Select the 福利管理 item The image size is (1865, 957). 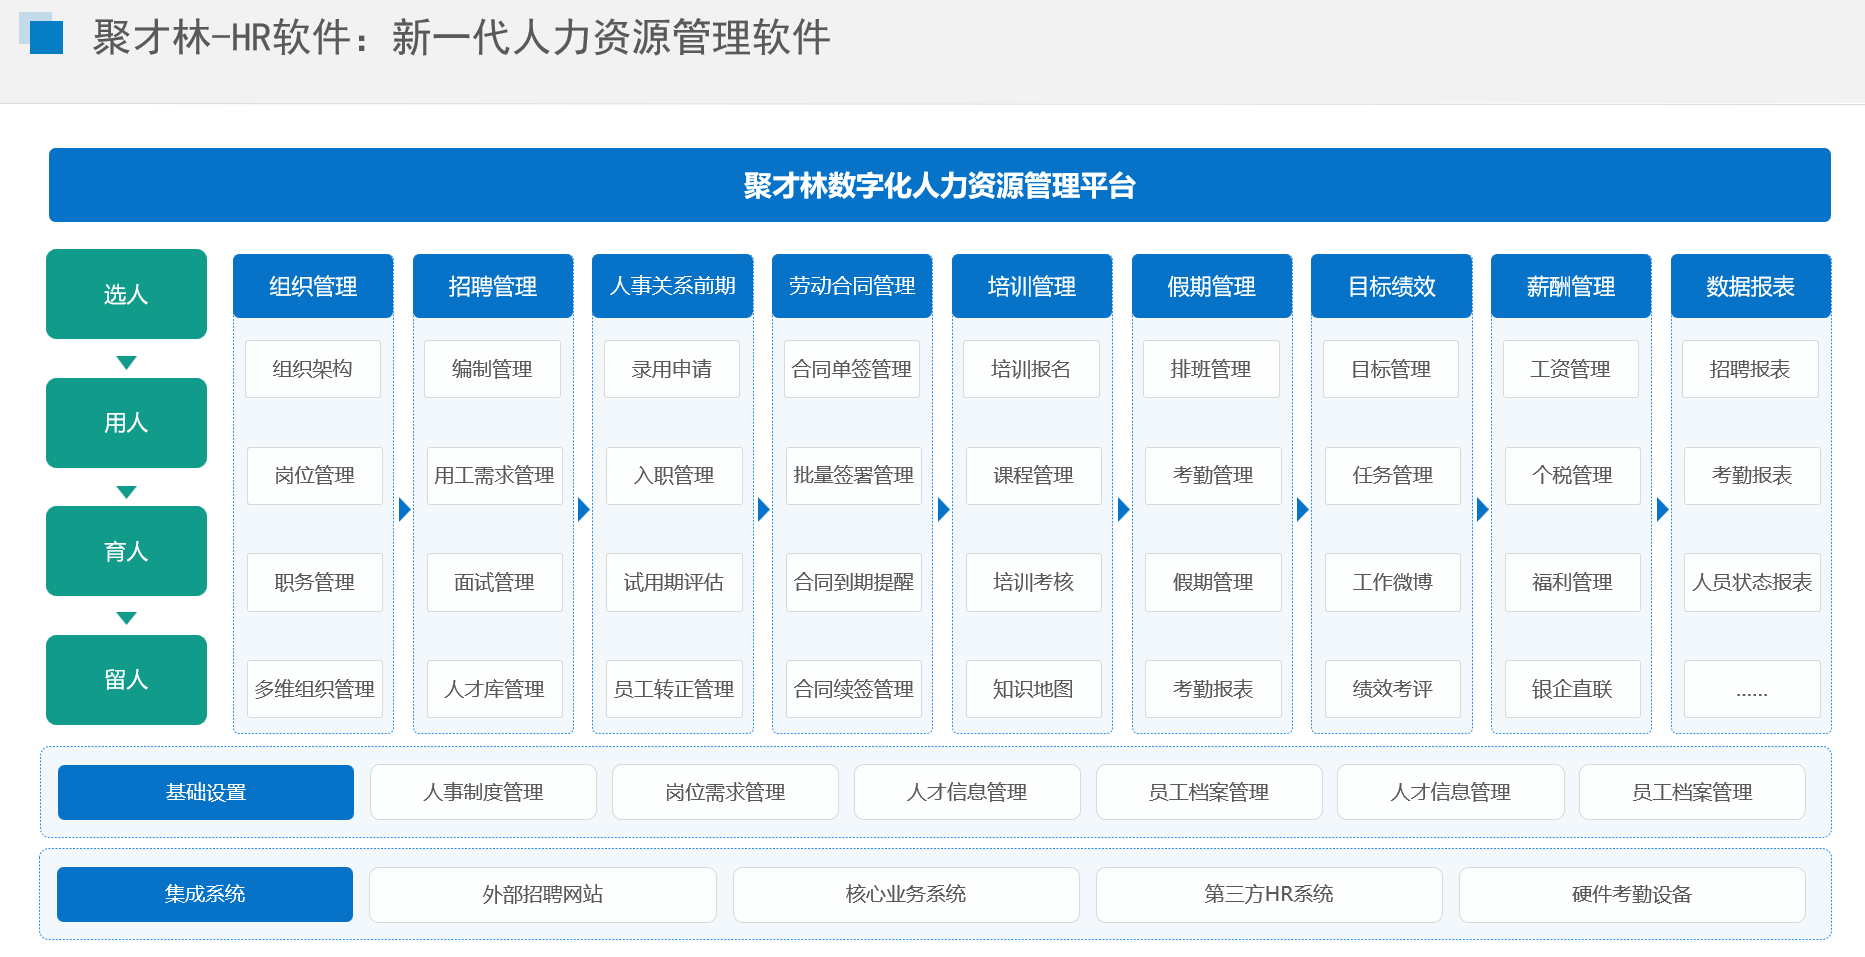(x=1573, y=582)
